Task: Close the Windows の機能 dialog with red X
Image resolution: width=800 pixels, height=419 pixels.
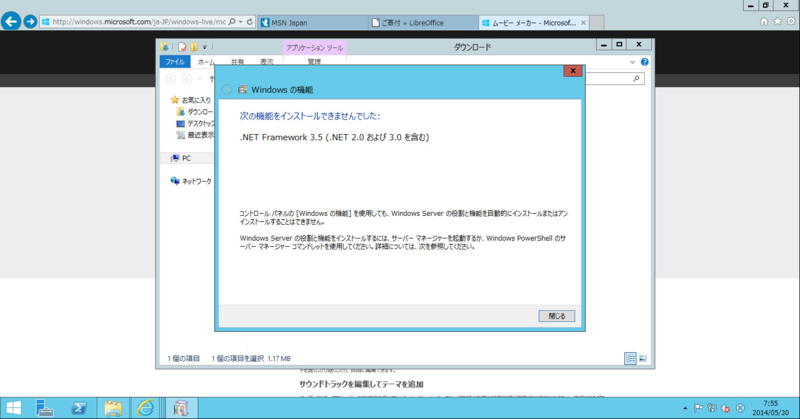Action: pos(572,71)
